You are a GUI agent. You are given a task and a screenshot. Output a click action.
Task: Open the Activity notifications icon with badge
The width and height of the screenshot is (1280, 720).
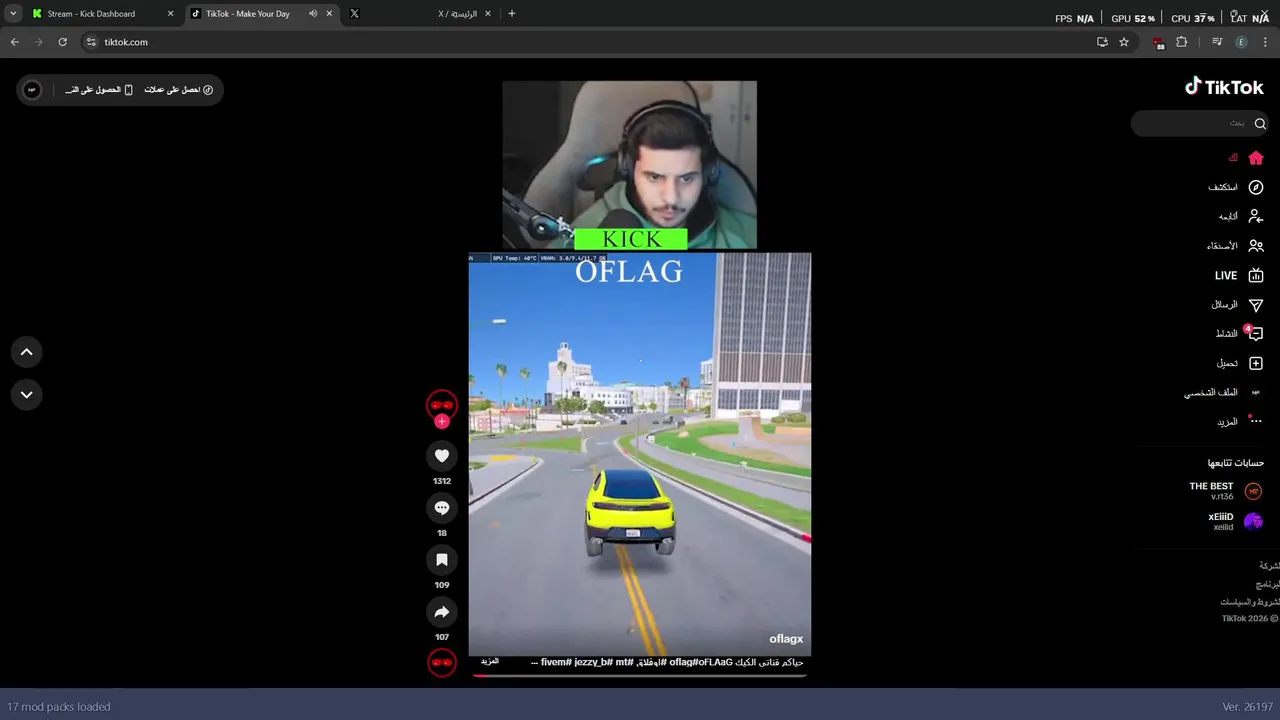tap(1255, 333)
